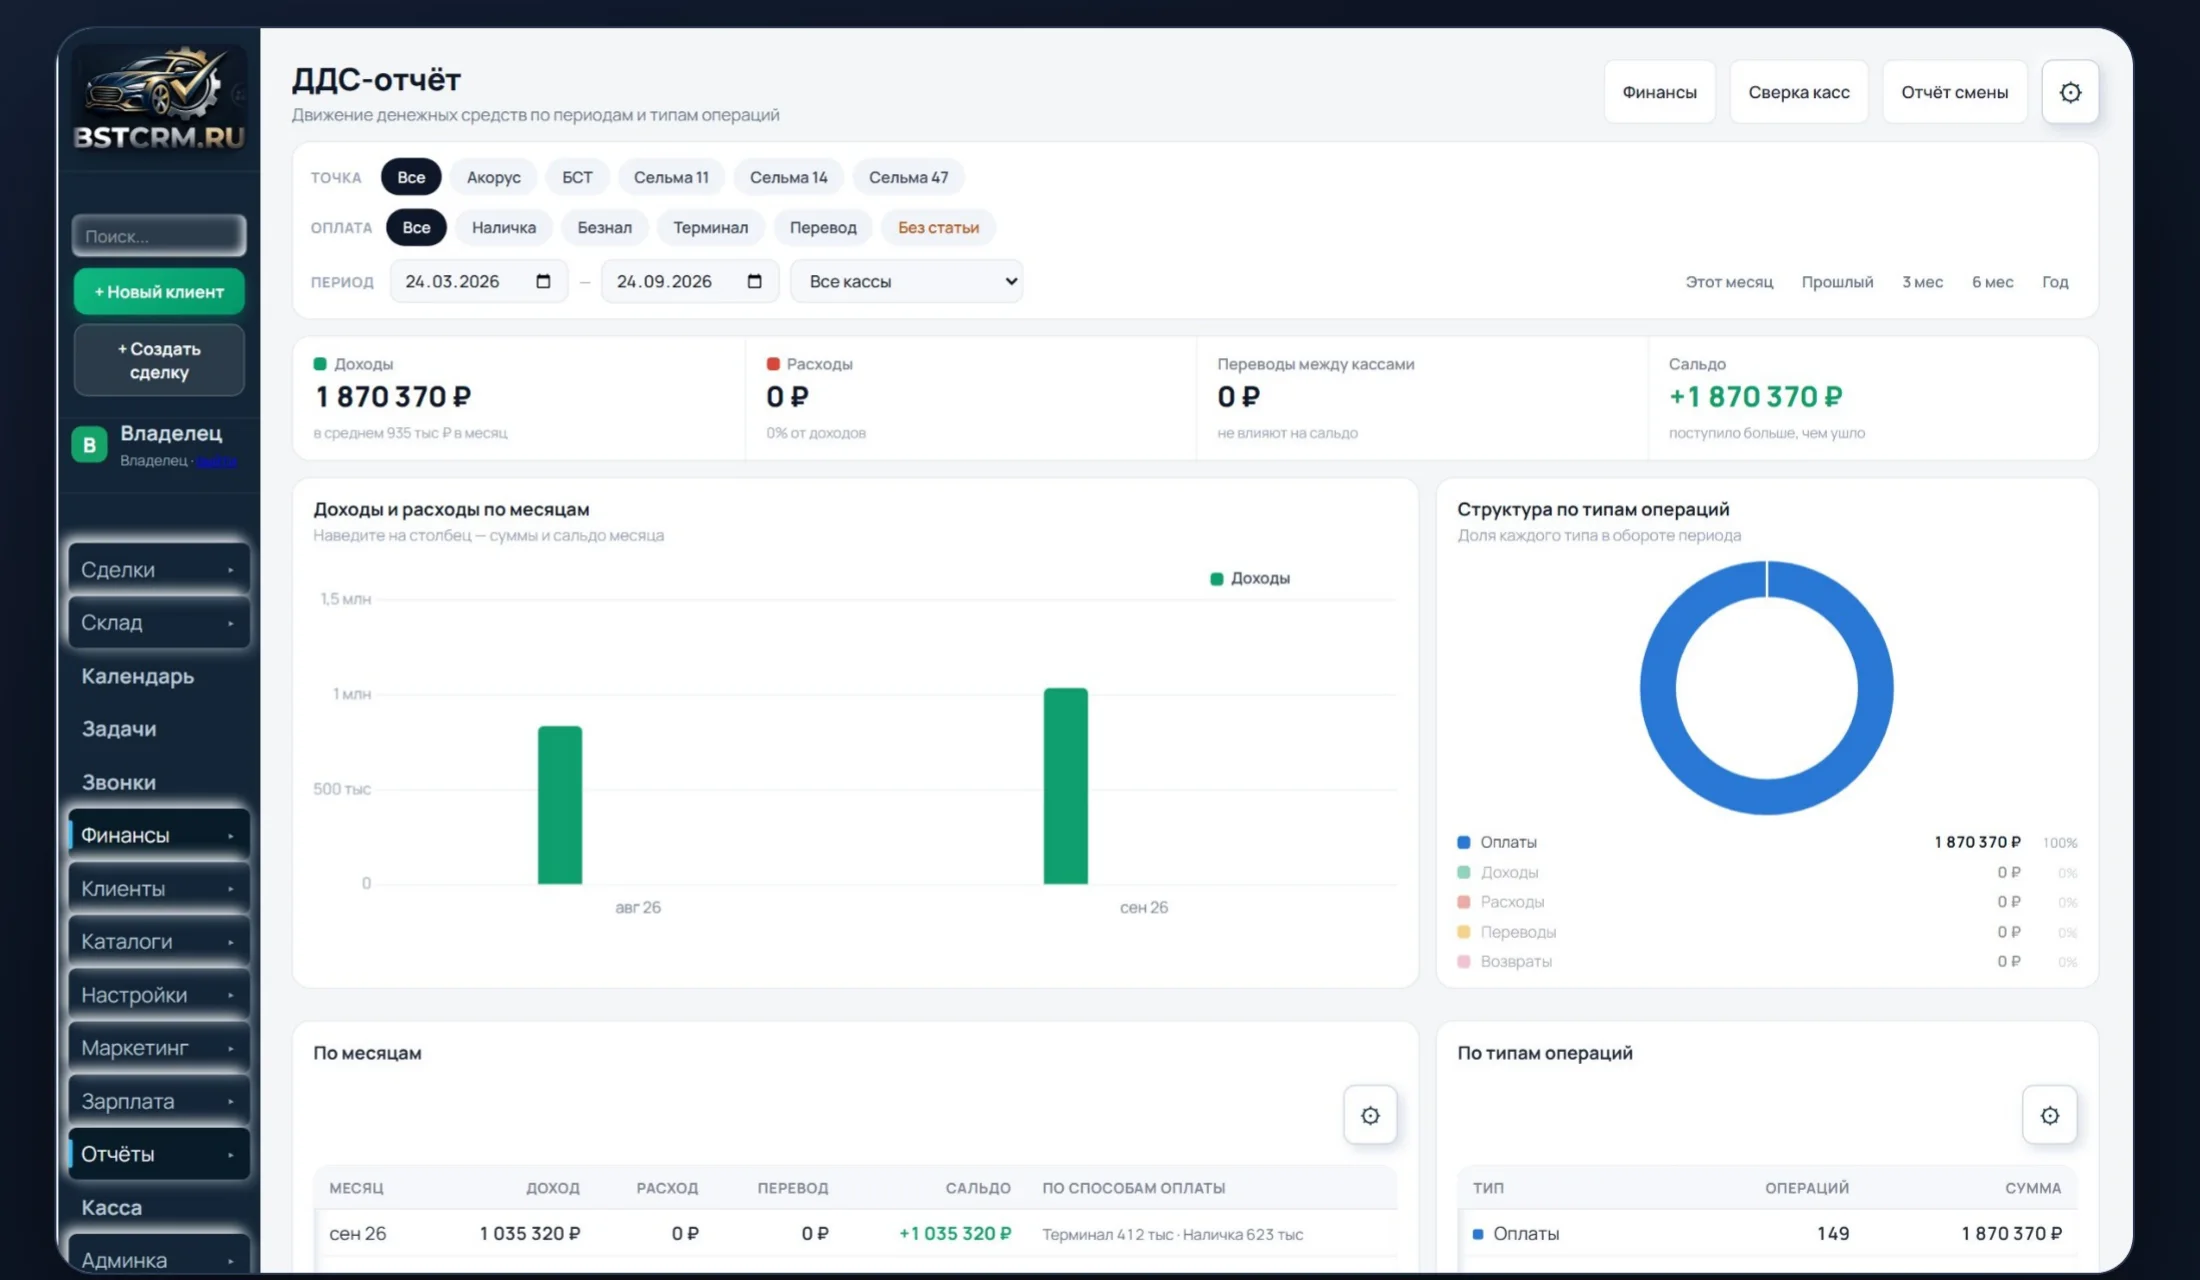Screen dimensions: 2200x1280
Task: Click the сен 26 green bar
Action: [x=1066, y=786]
